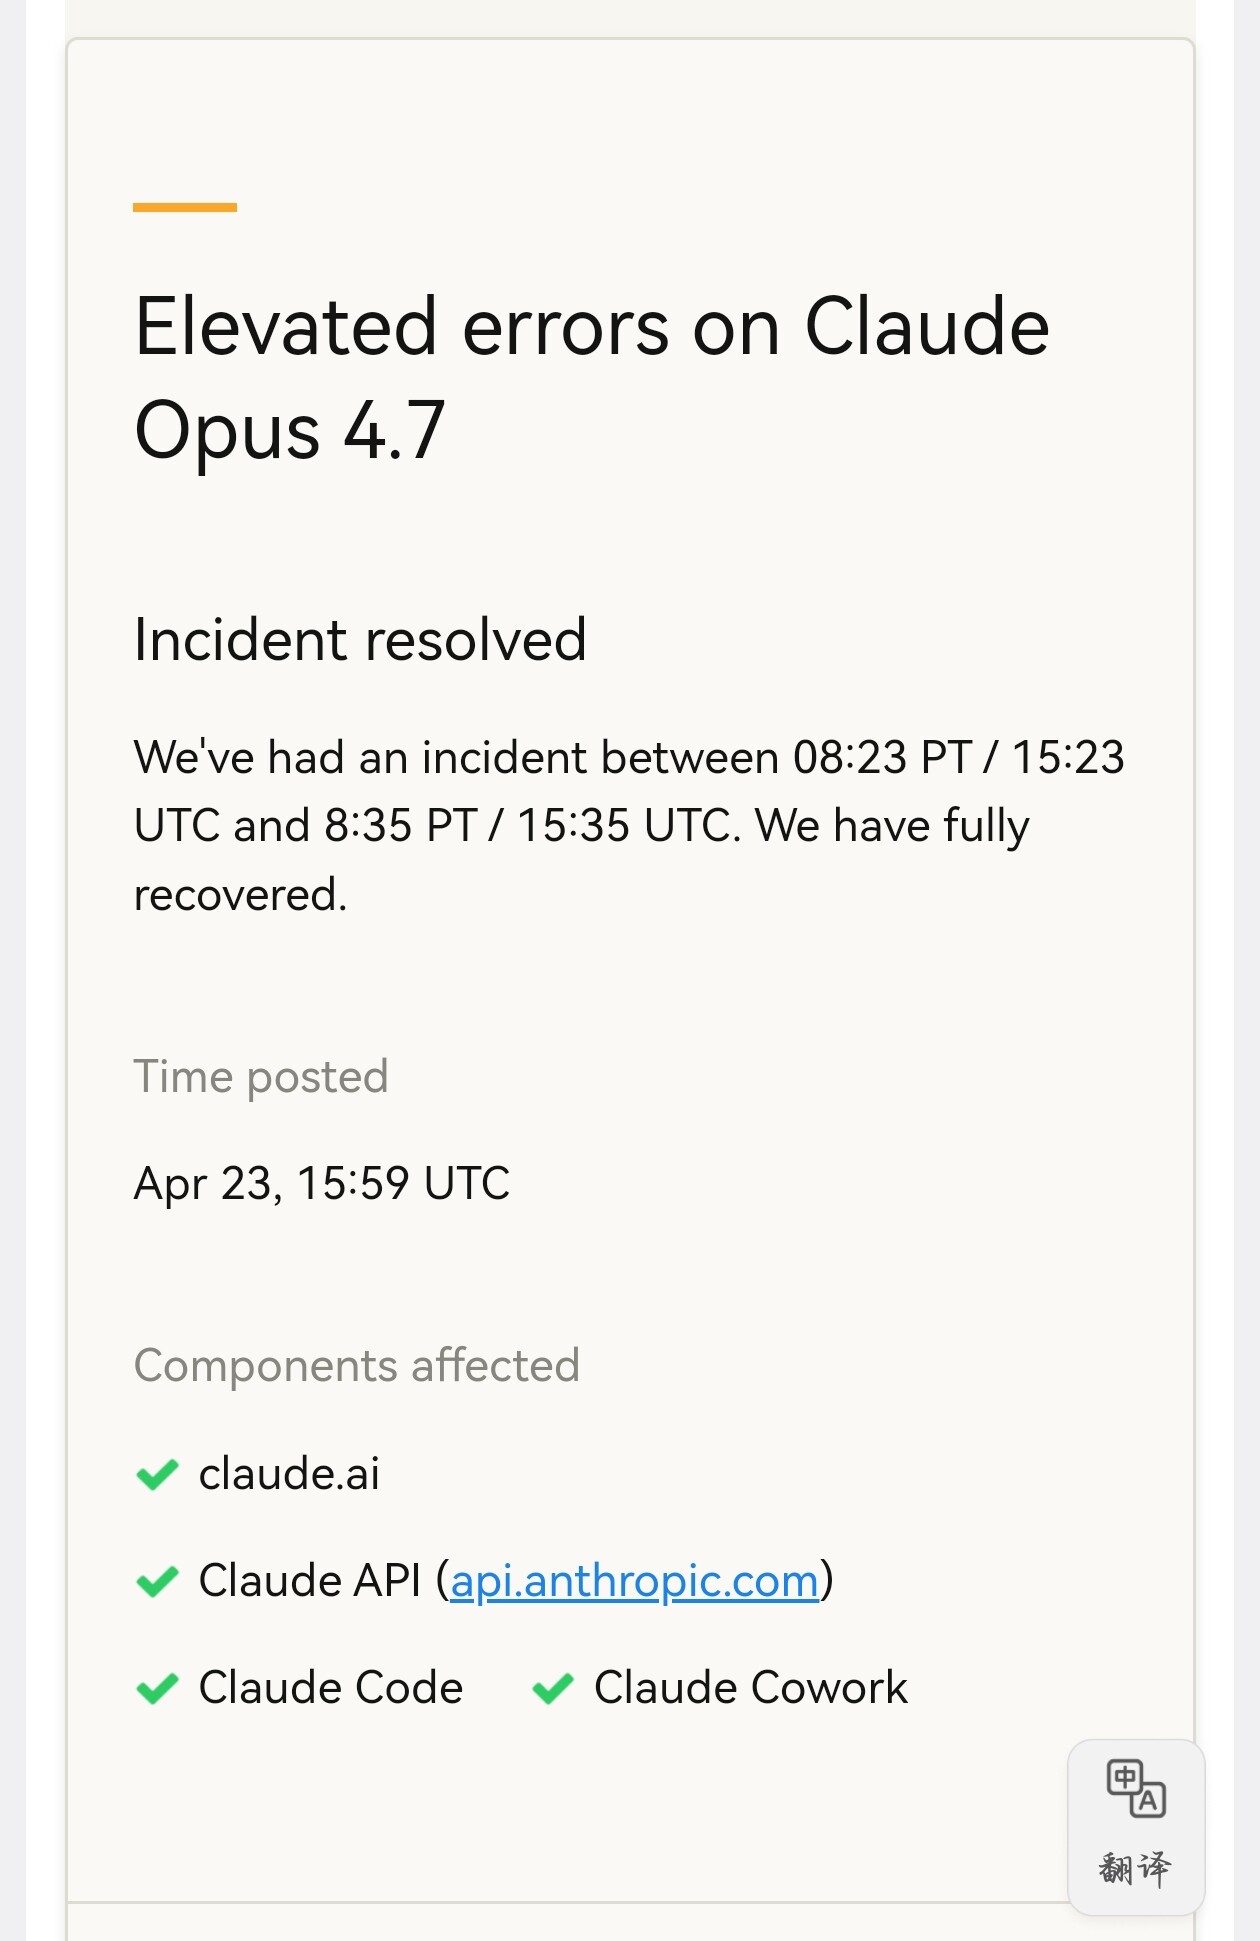
Task: Tap the orange accent bar above the title
Action: point(185,207)
